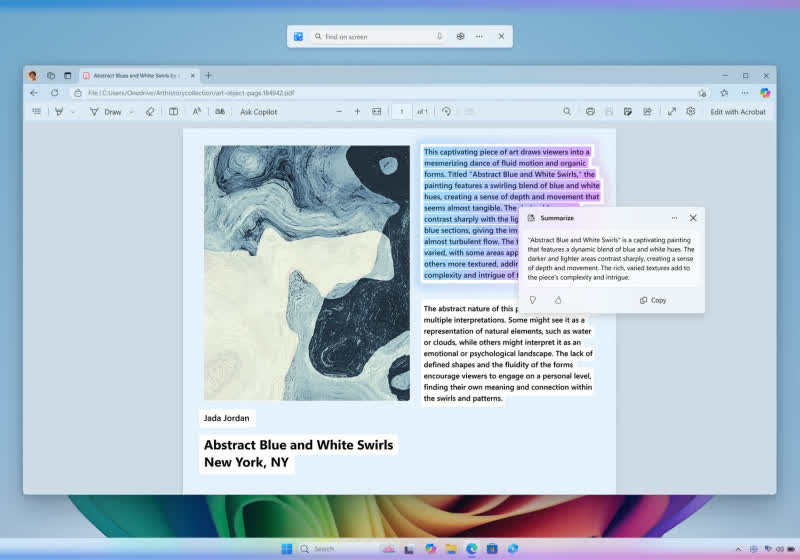Click the Copy button in Summarize
This screenshot has width=800, height=560.
(653, 300)
